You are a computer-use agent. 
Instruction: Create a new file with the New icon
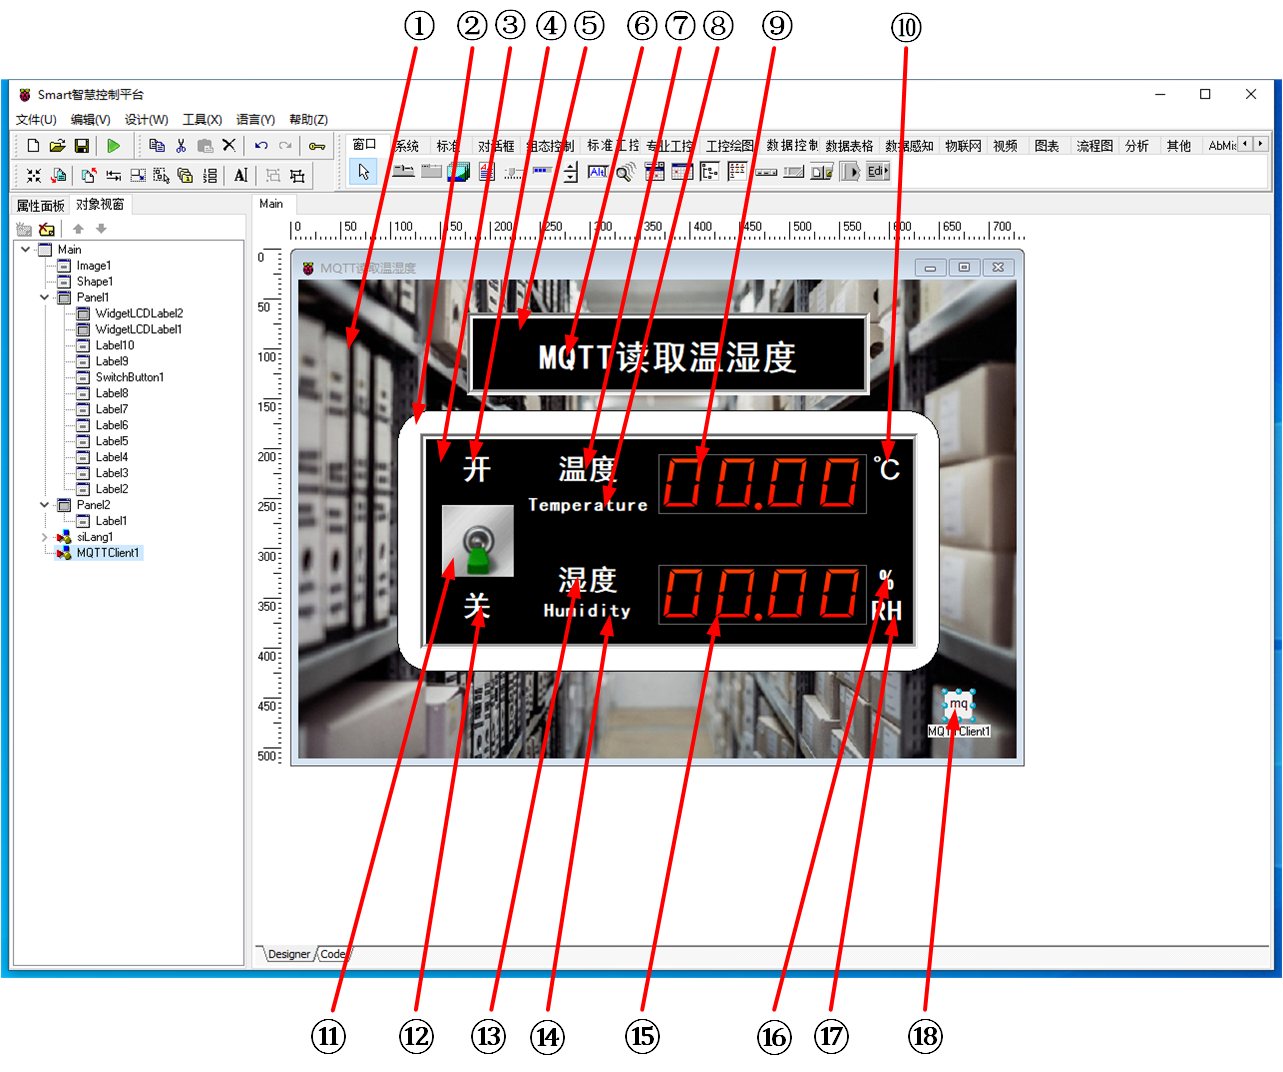point(33,146)
